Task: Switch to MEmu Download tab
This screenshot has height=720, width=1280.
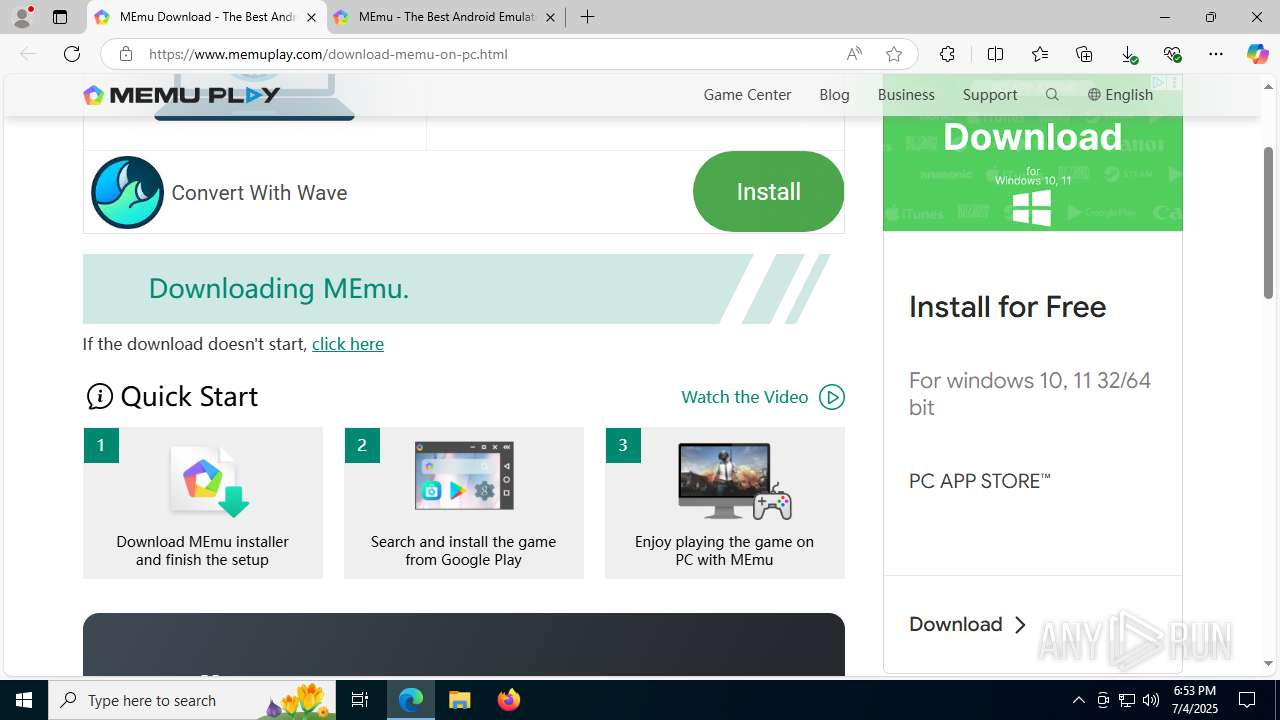Action: pos(206,17)
